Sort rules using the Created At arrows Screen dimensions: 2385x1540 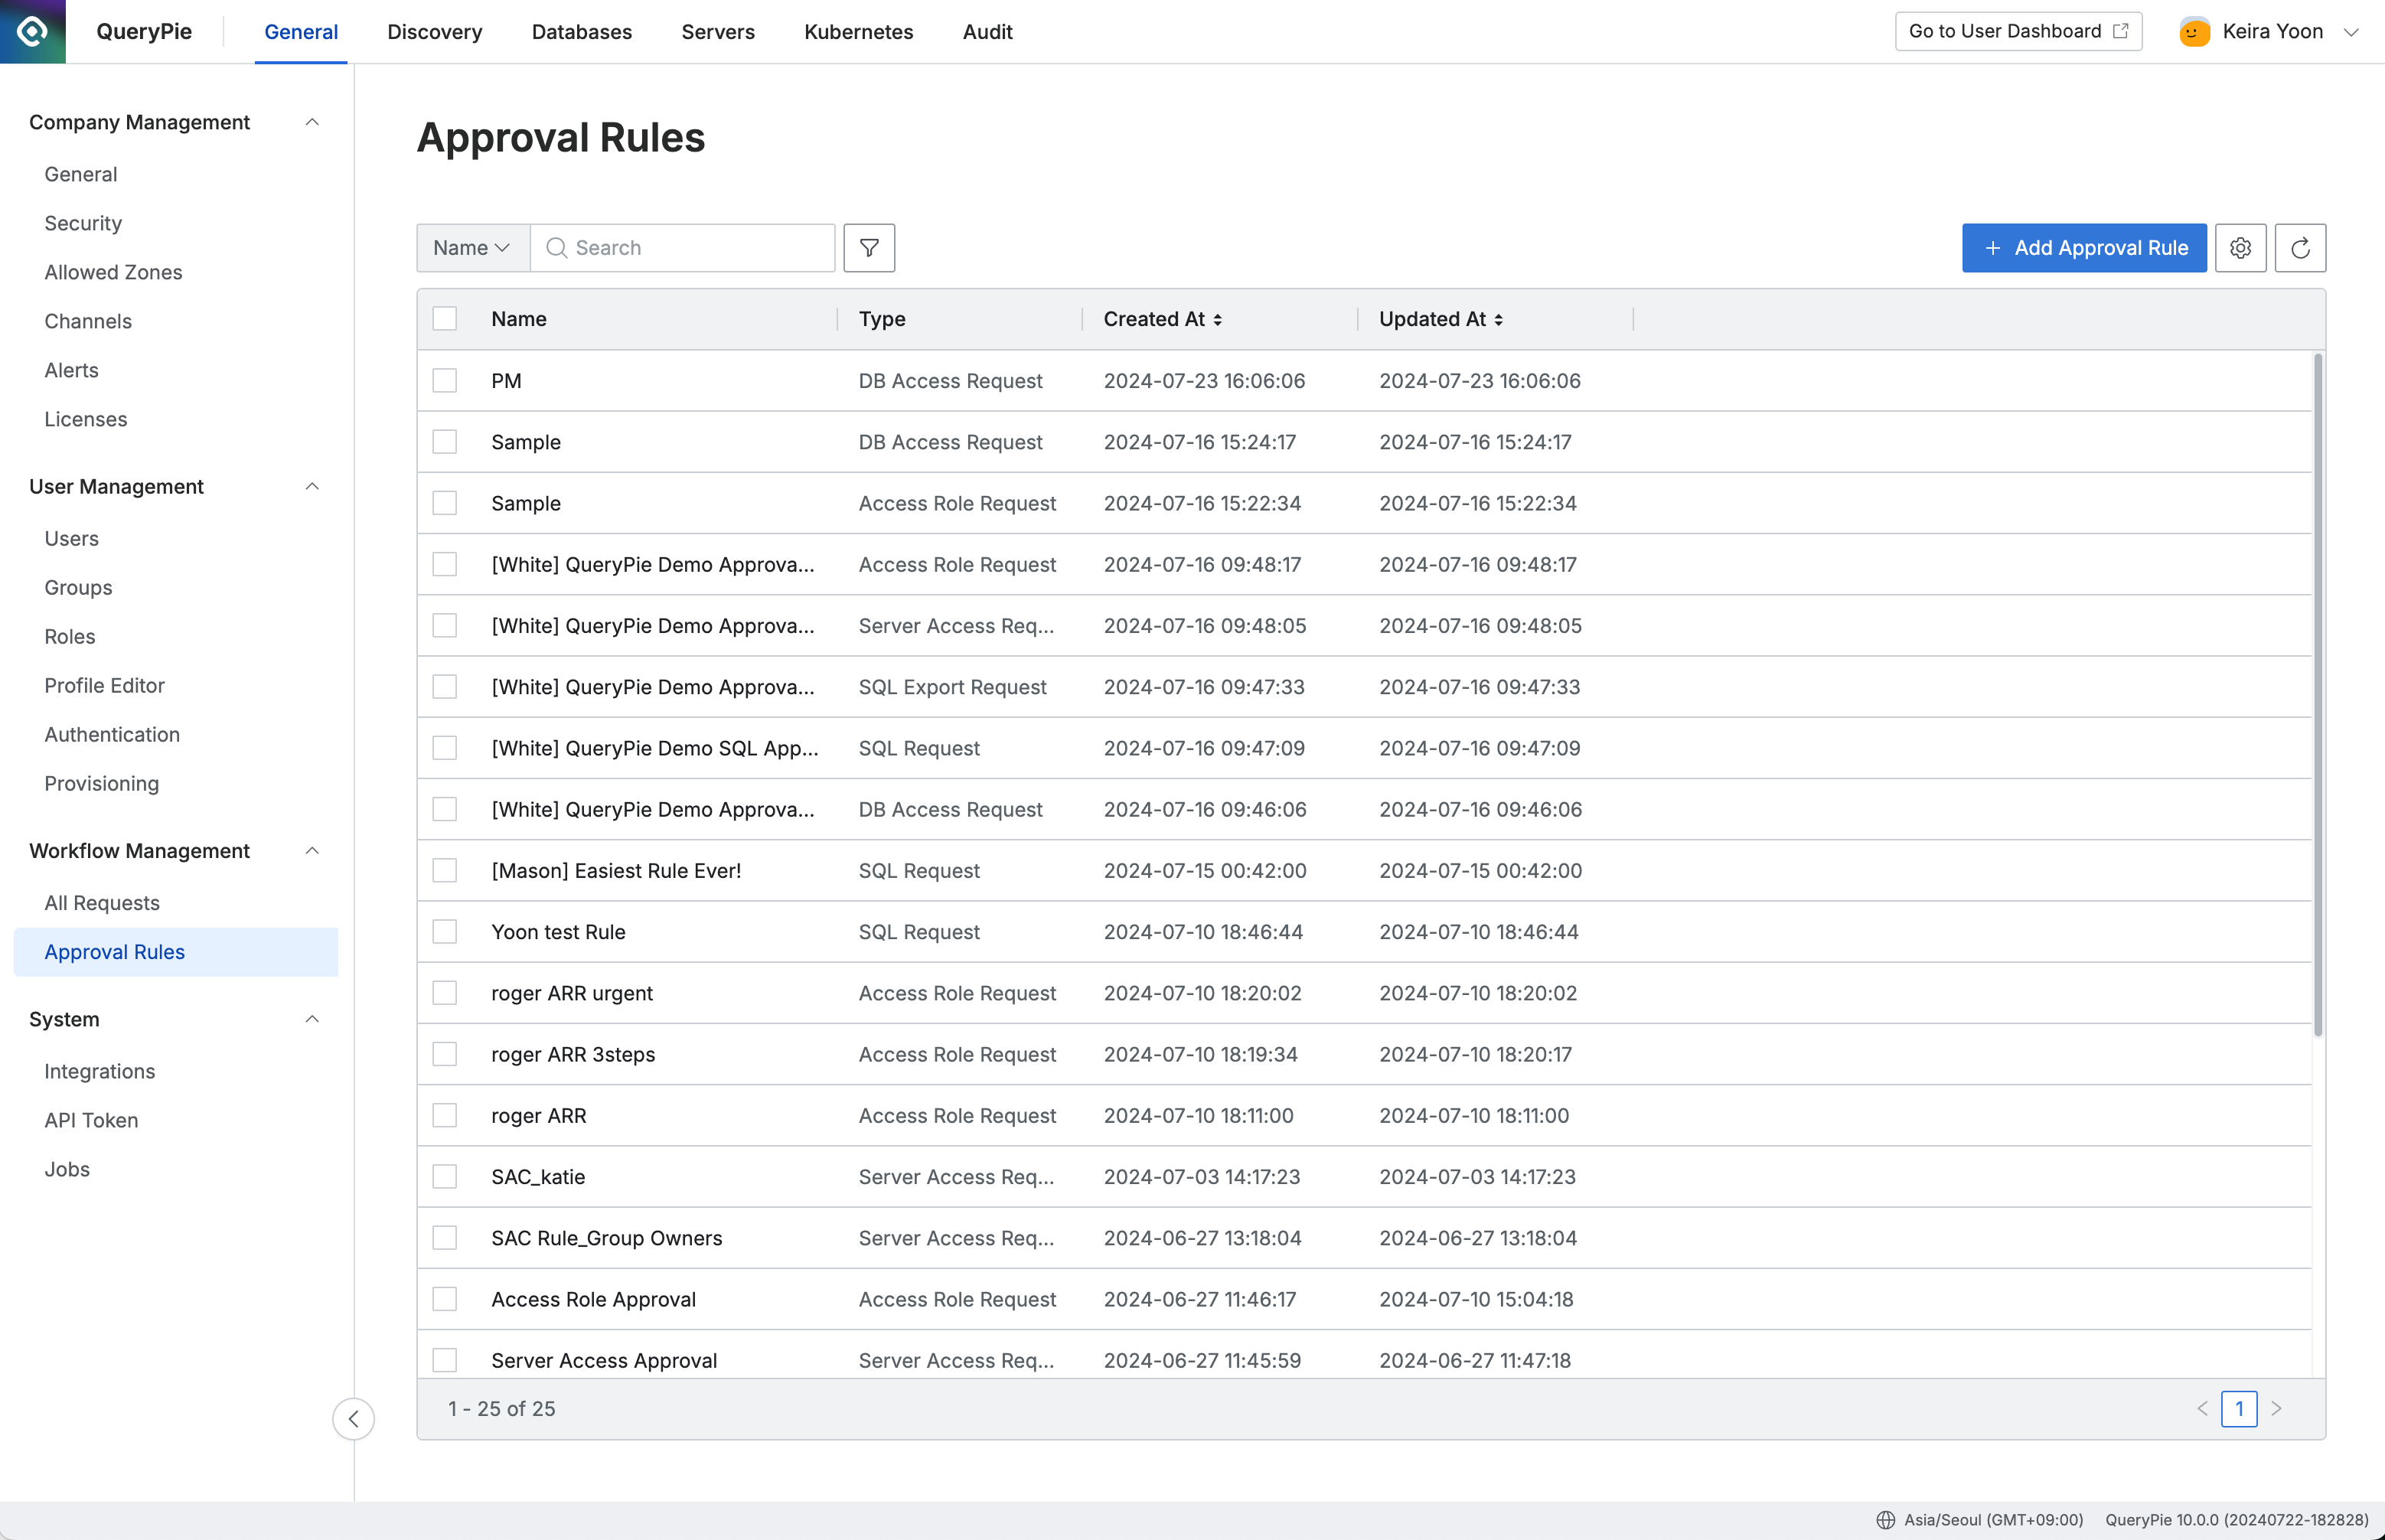tap(1218, 319)
